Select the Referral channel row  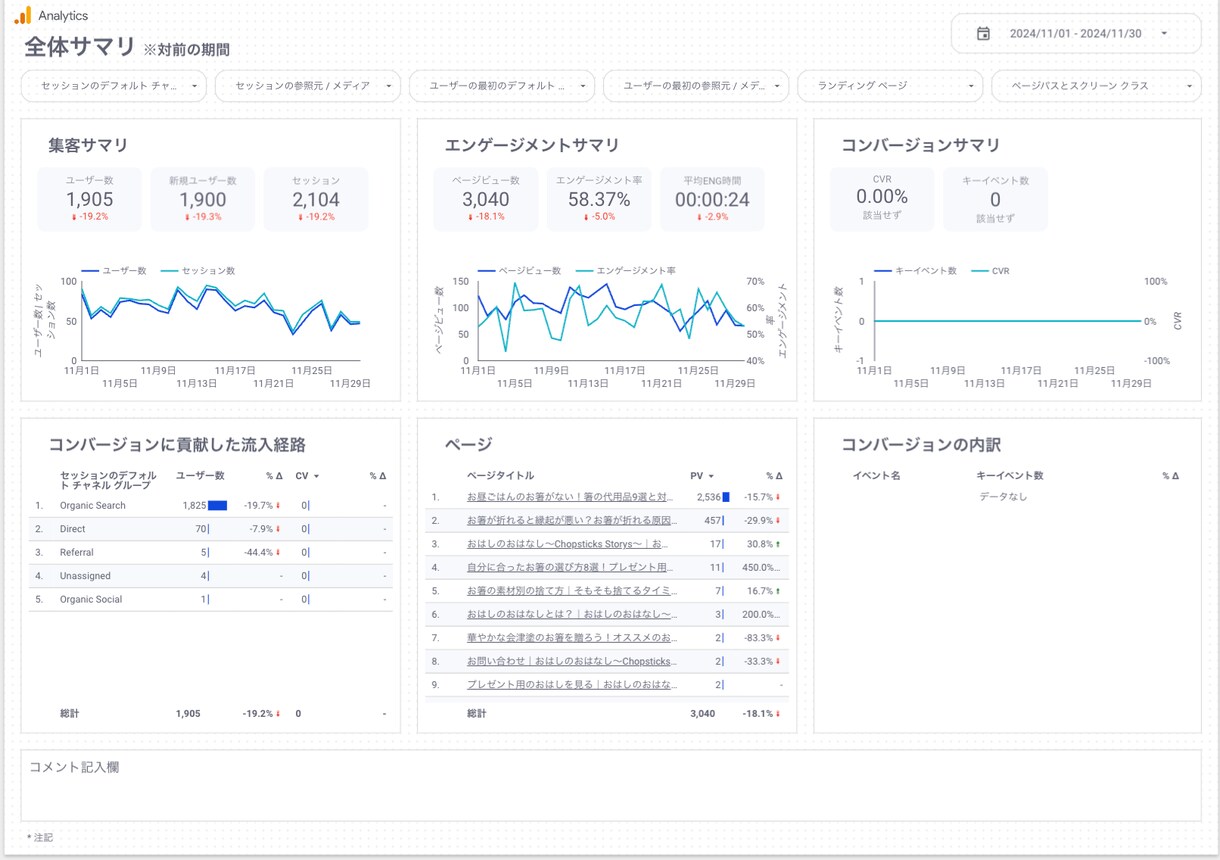[x=210, y=553]
